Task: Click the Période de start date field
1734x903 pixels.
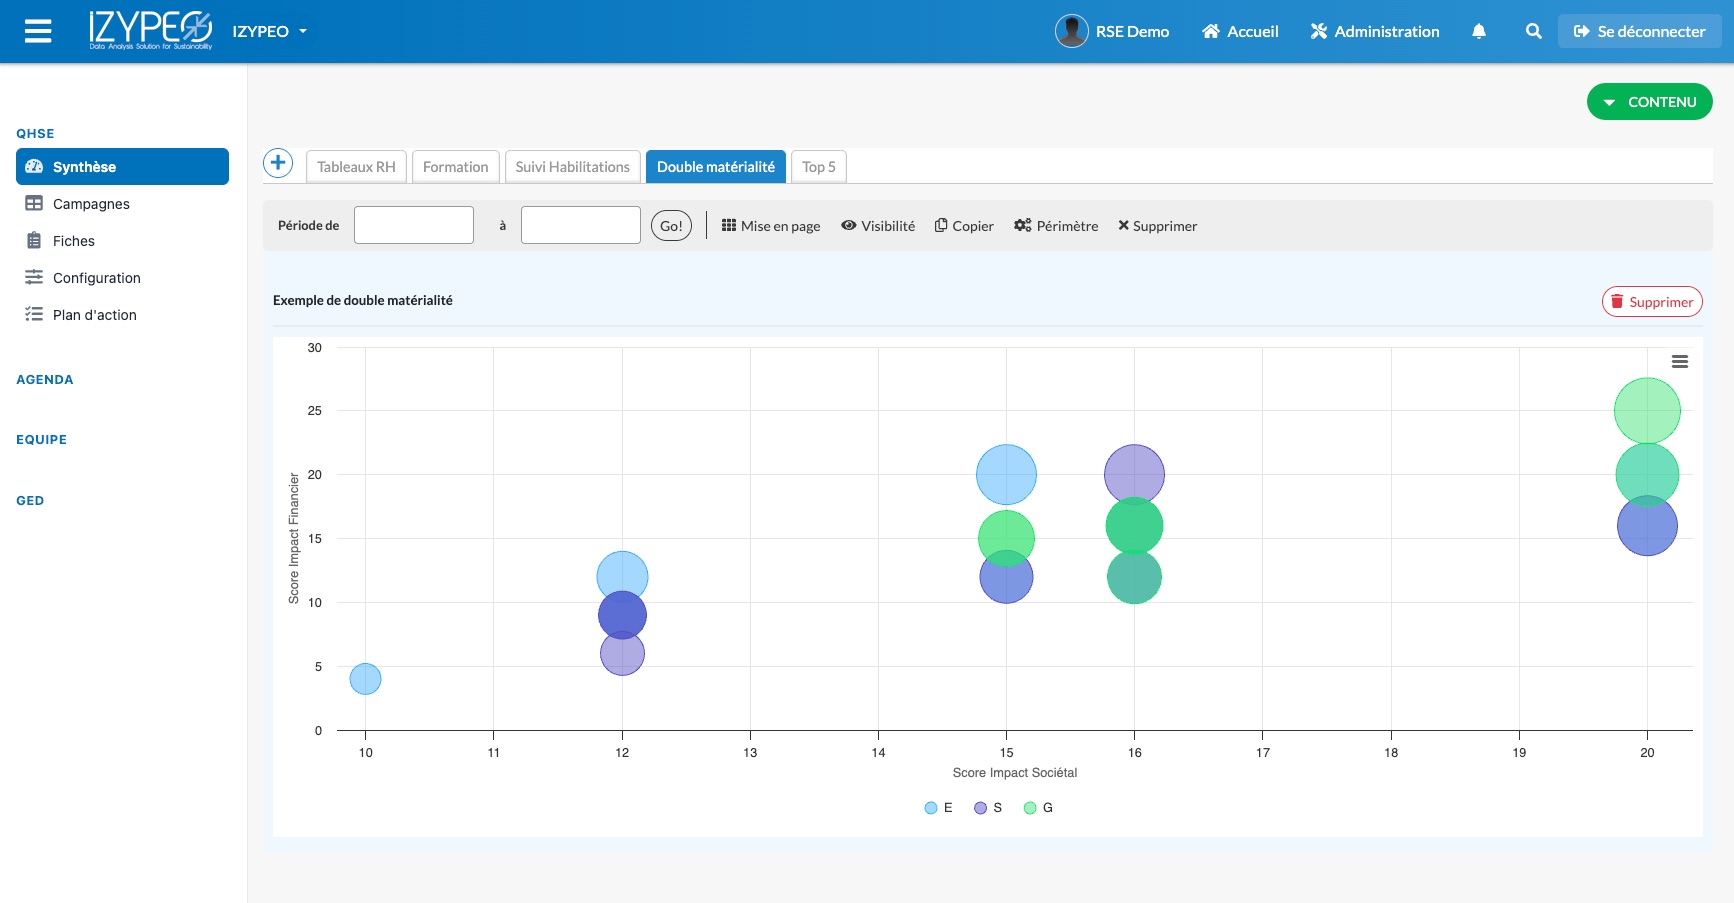Action: [x=413, y=225]
